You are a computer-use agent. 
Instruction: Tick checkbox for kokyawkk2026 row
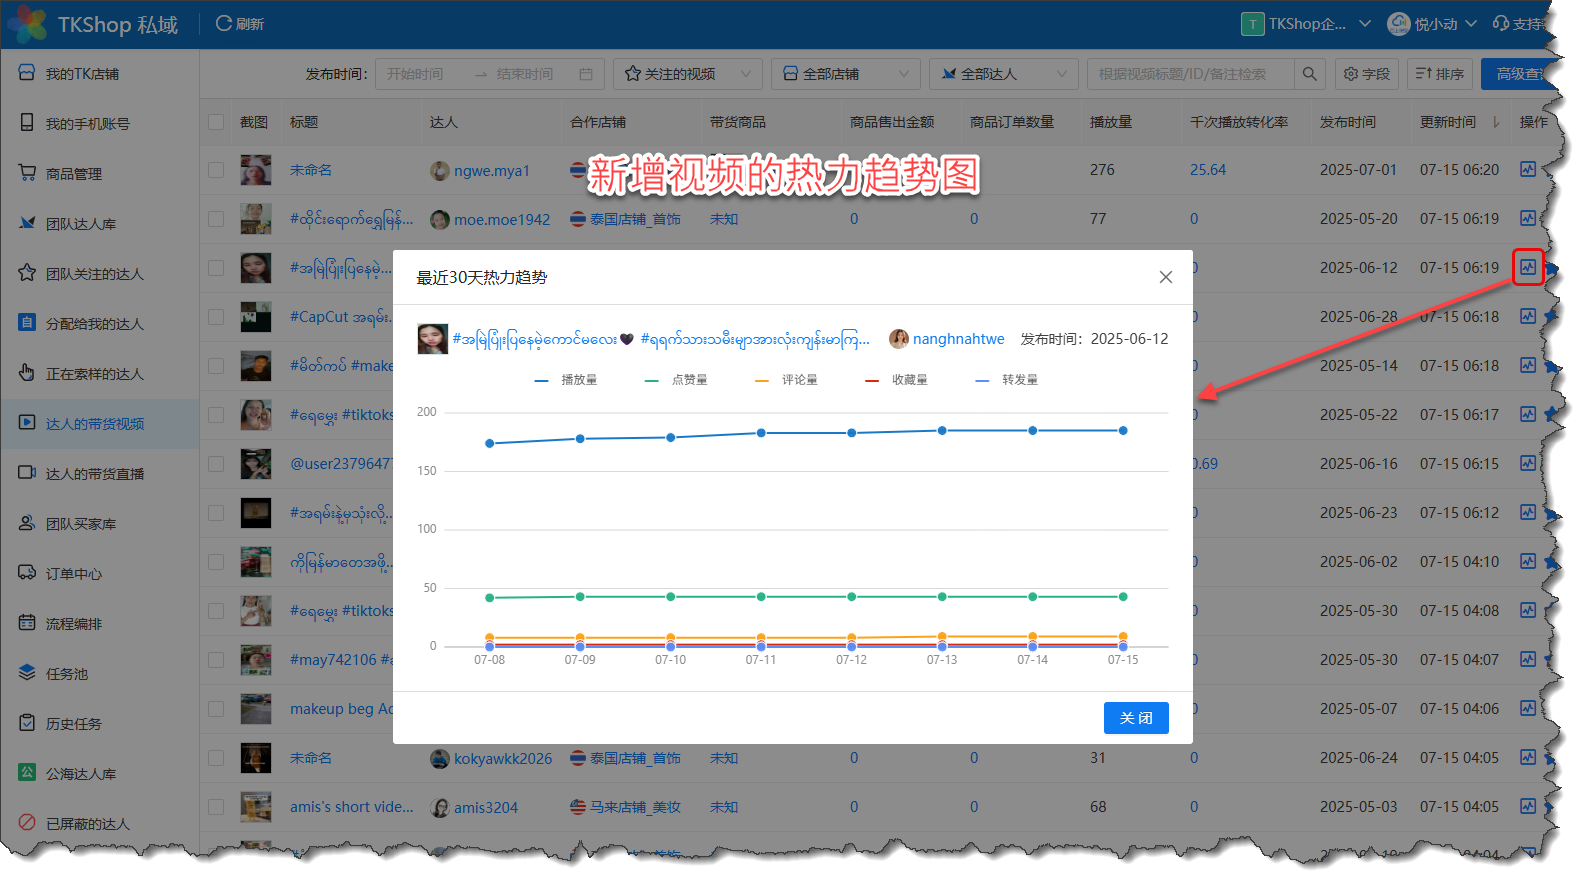click(x=216, y=758)
